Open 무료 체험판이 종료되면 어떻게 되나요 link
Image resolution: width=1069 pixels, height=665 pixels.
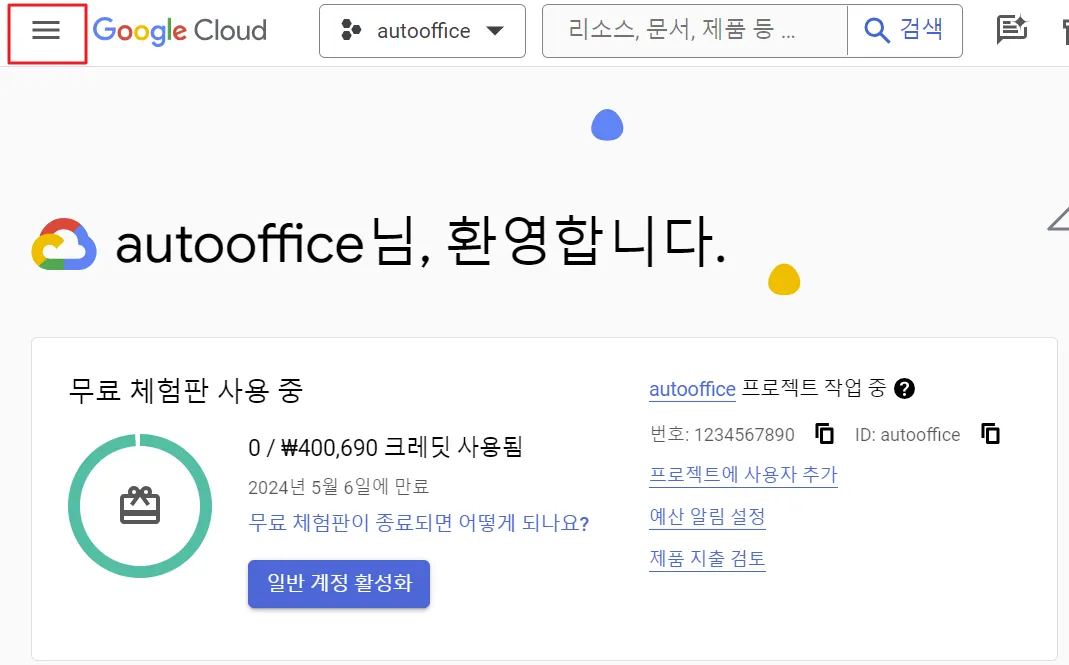click(x=419, y=523)
